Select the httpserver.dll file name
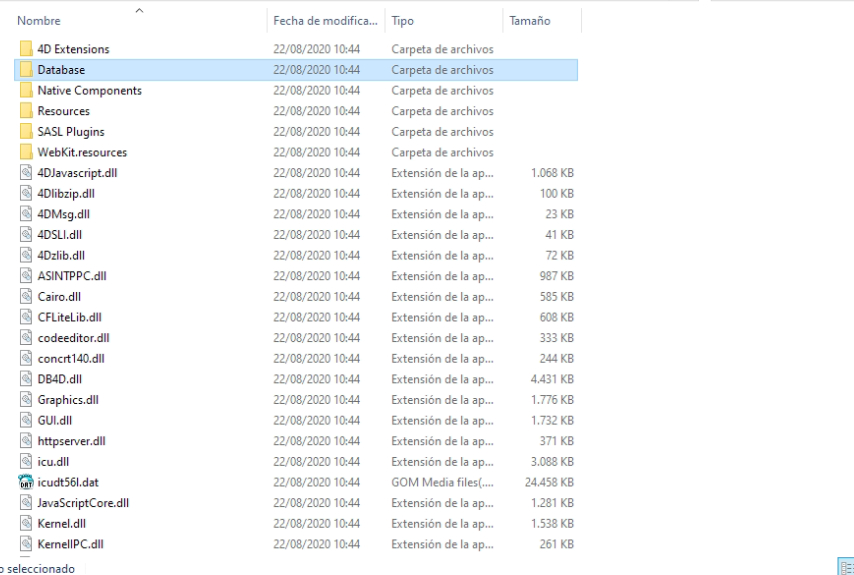Screen dimensions: 854x575 point(71,441)
